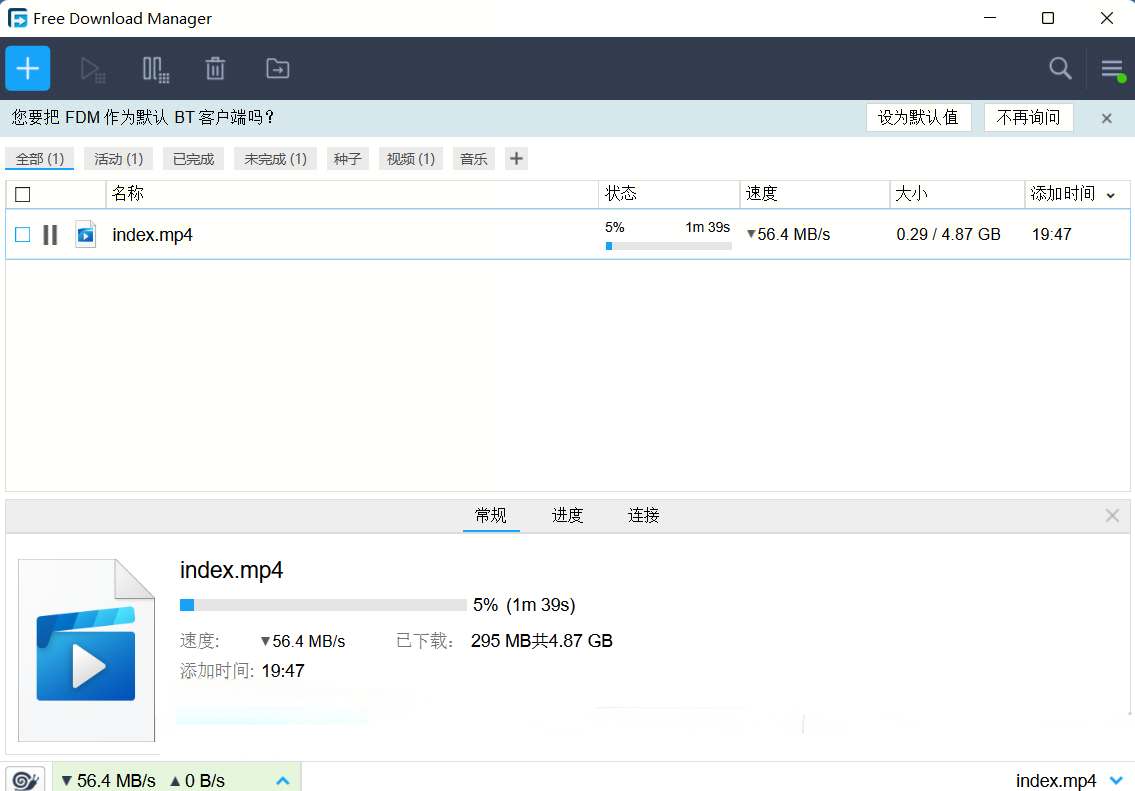Viewport: 1135px width, 791px height.
Task: Click the large video file thumbnail
Action: pos(86,650)
